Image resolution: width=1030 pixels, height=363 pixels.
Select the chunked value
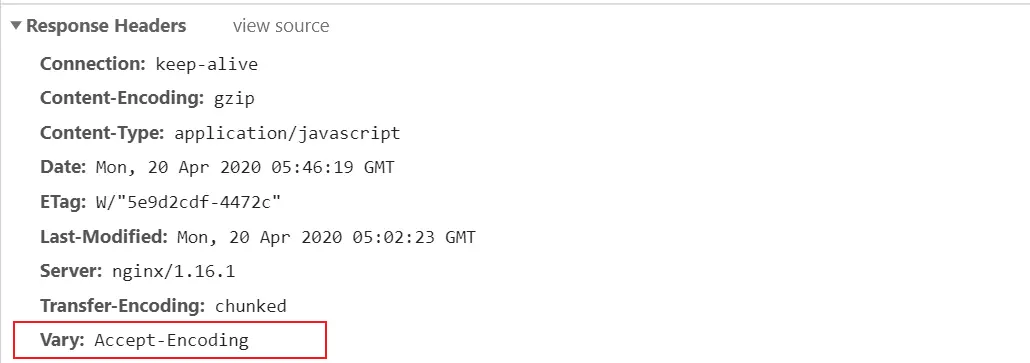coord(251,307)
